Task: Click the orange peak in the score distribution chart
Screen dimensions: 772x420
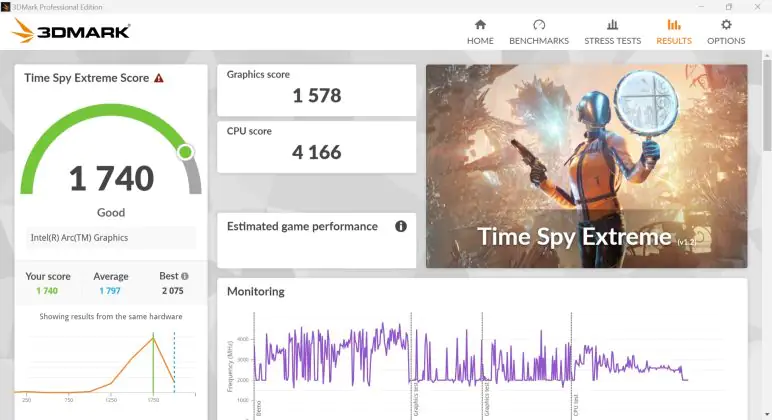Action: coord(153,337)
